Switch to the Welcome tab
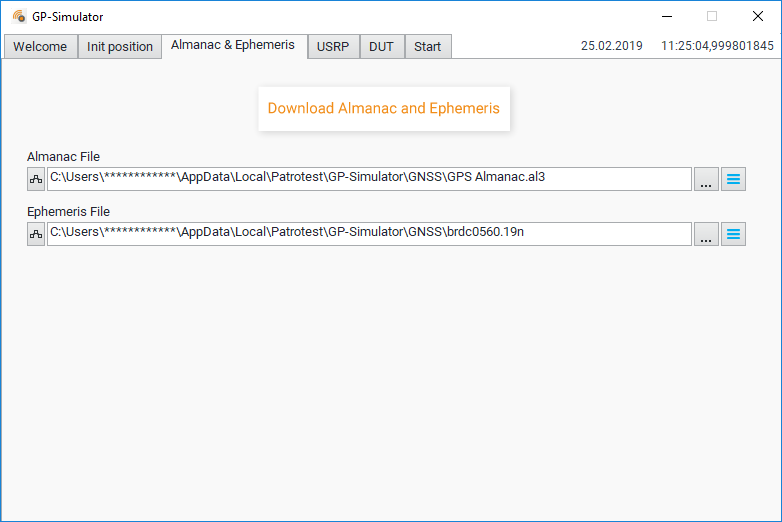782x522 pixels. point(40,46)
